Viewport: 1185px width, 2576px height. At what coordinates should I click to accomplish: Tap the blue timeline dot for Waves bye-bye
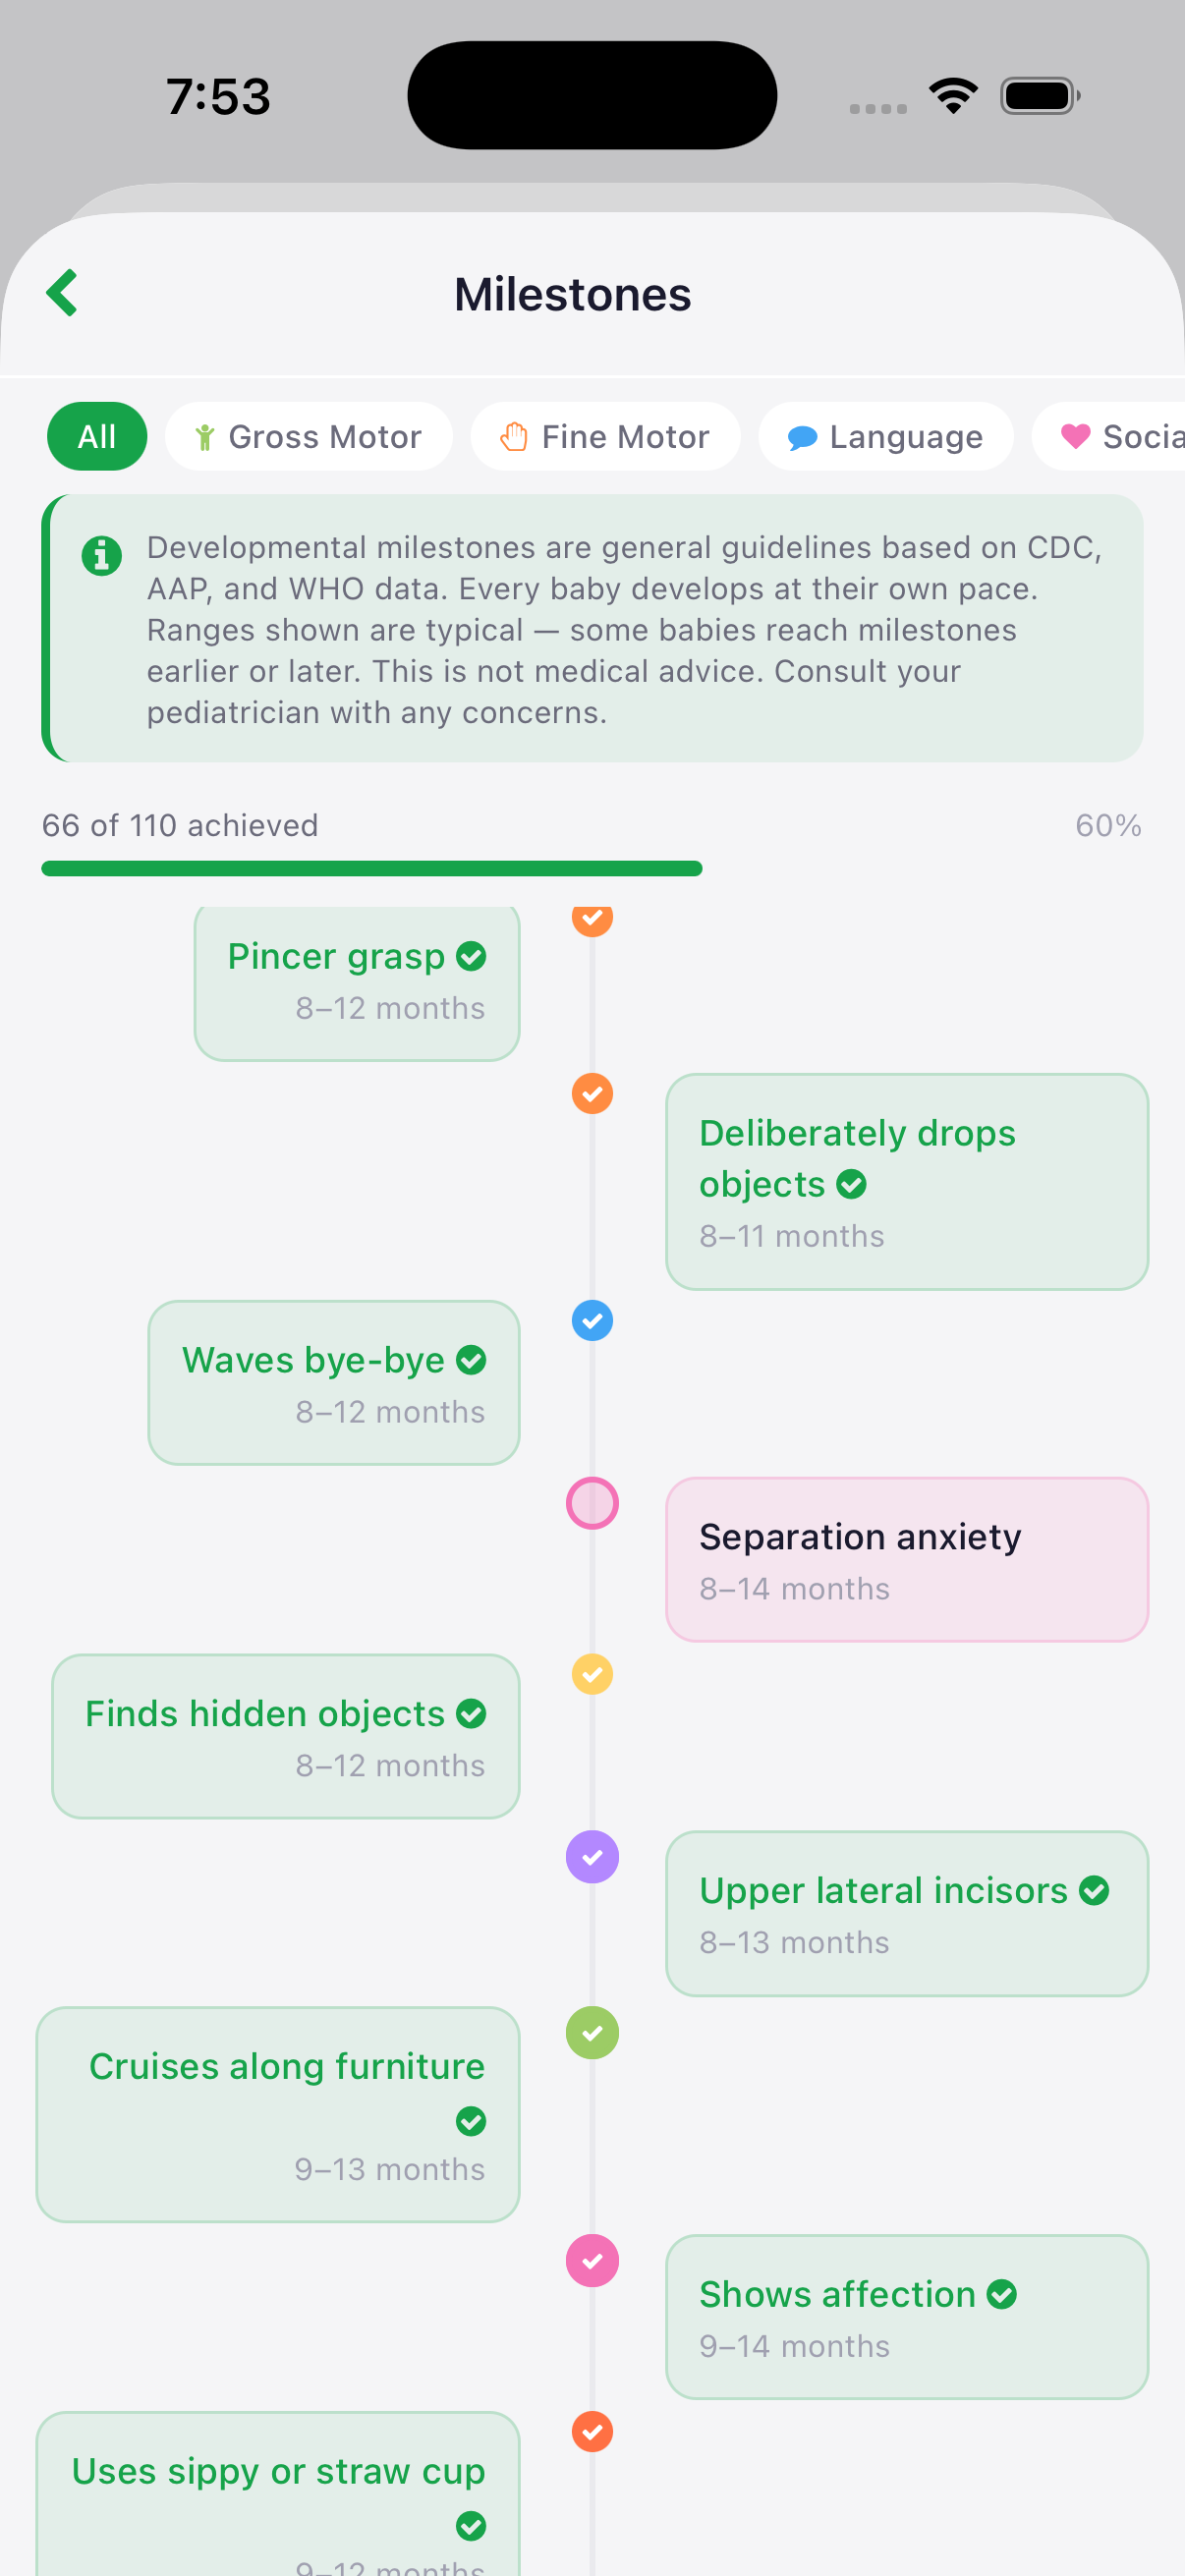point(592,1320)
